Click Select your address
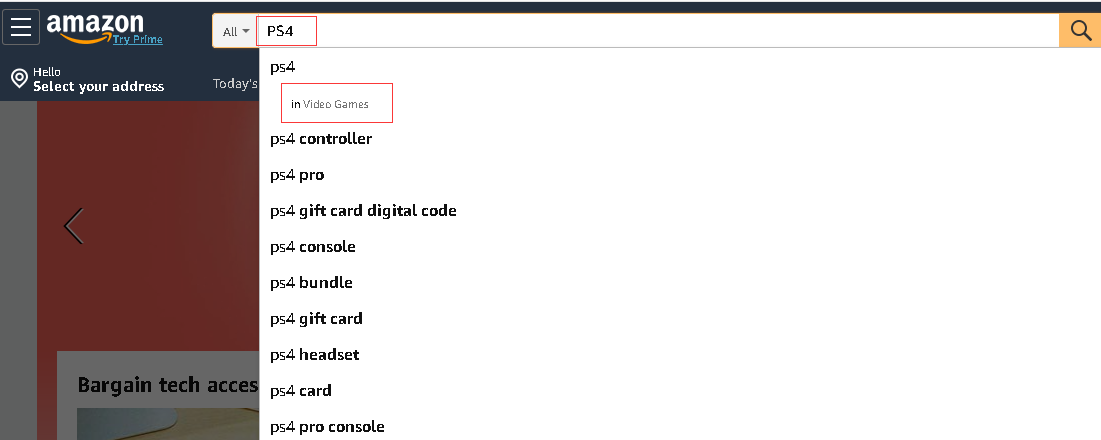 click(98, 87)
